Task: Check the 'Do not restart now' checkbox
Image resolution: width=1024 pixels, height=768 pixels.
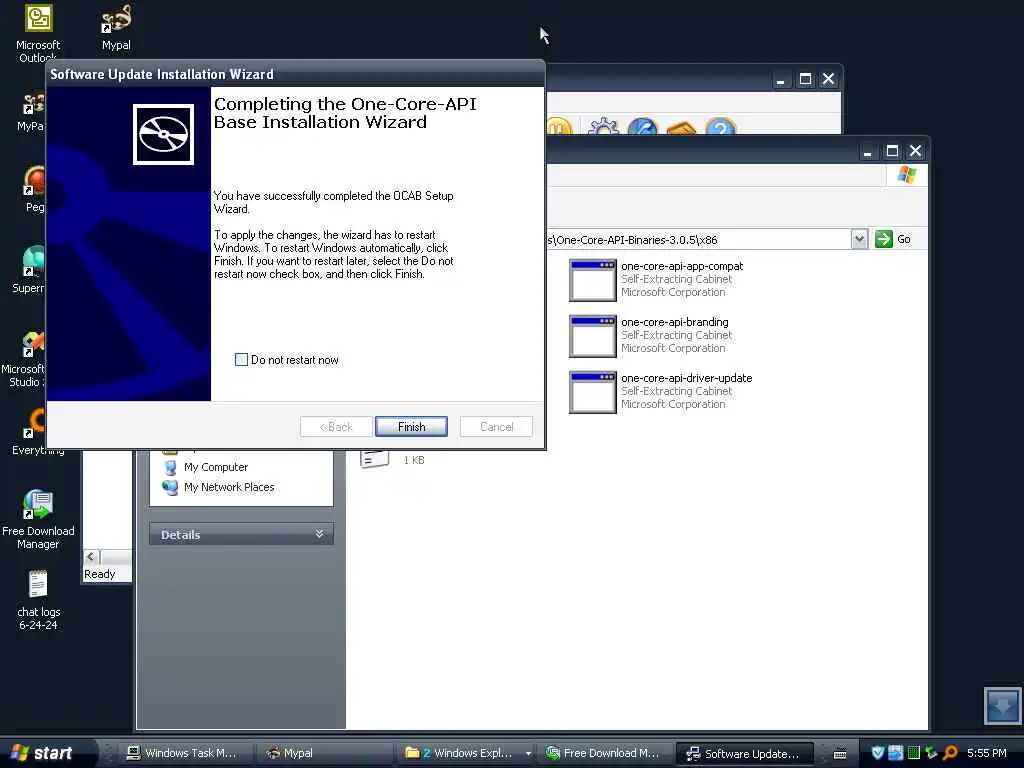Action: [241, 360]
